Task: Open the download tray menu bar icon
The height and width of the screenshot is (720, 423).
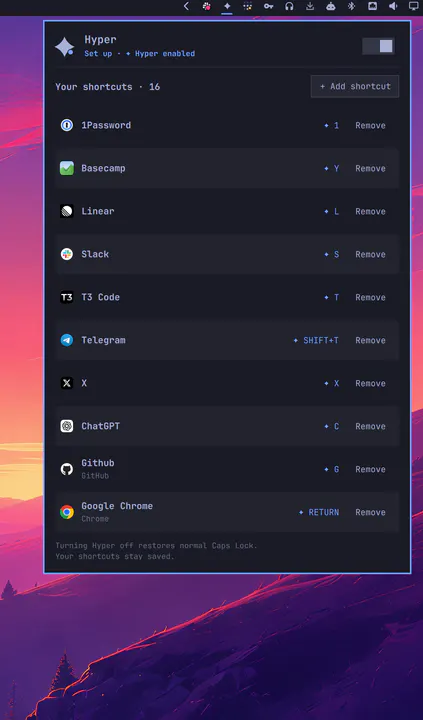Action: click(x=310, y=6)
